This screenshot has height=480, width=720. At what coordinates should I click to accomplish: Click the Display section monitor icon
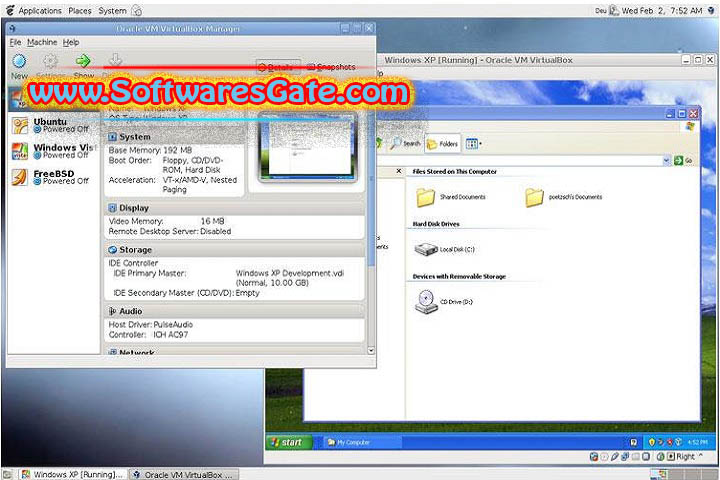tap(112, 208)
